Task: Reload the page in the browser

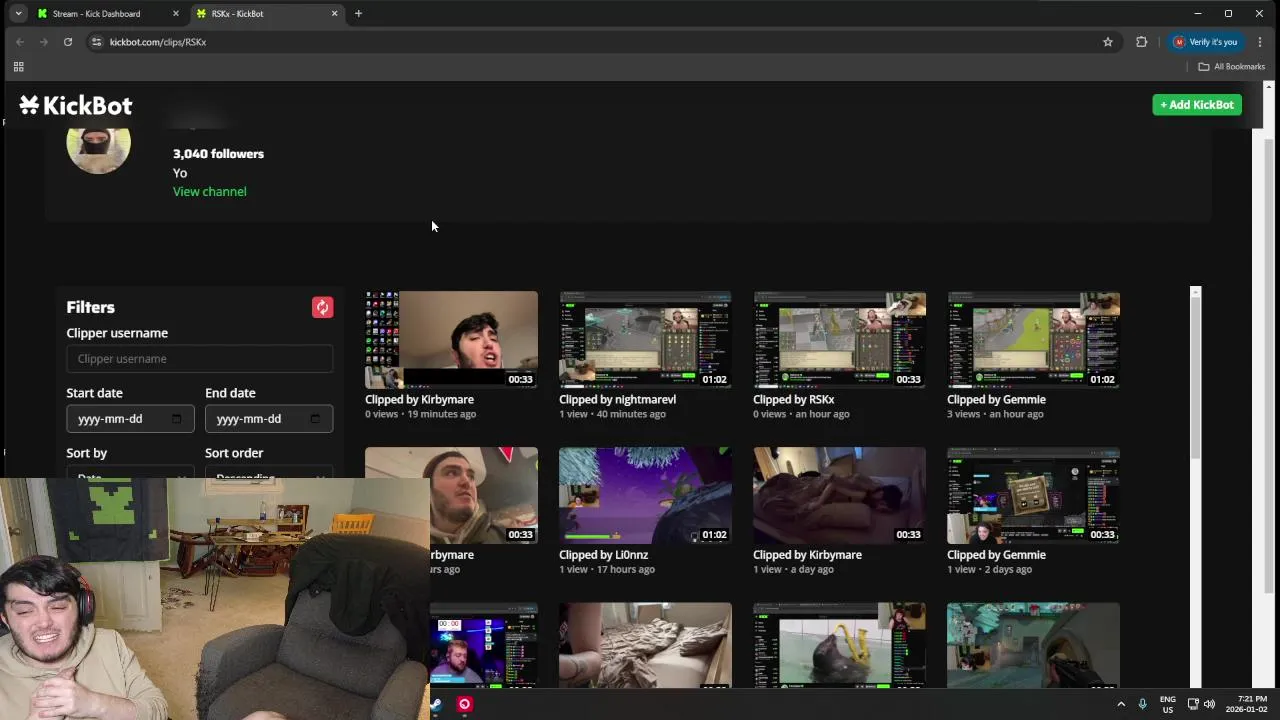Action: pyautogui.click(x=68, y=42)
